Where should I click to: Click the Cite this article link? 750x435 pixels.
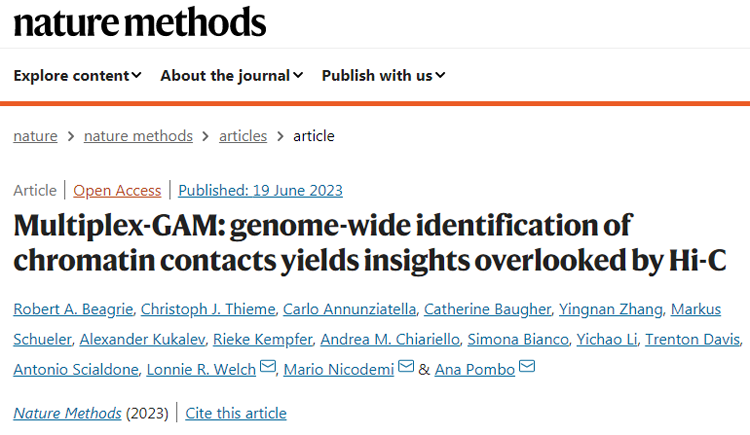[236, 413]
